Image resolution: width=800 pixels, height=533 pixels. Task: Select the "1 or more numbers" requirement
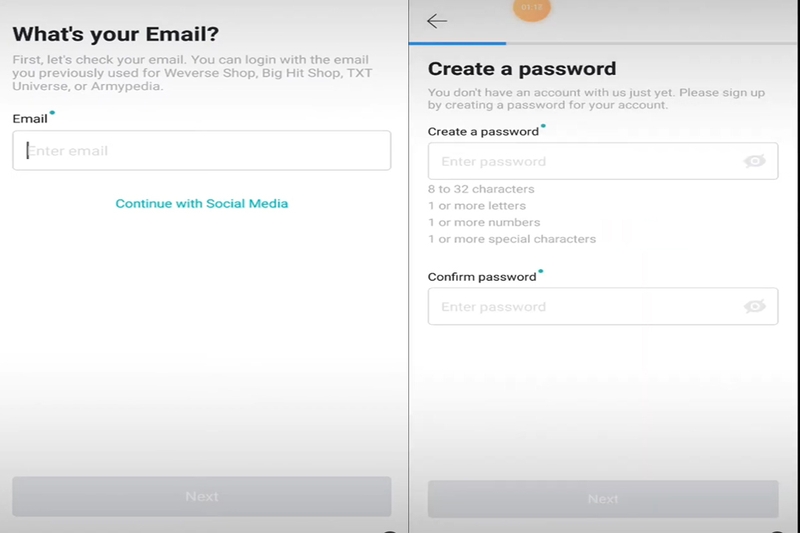tap(484, 222)
